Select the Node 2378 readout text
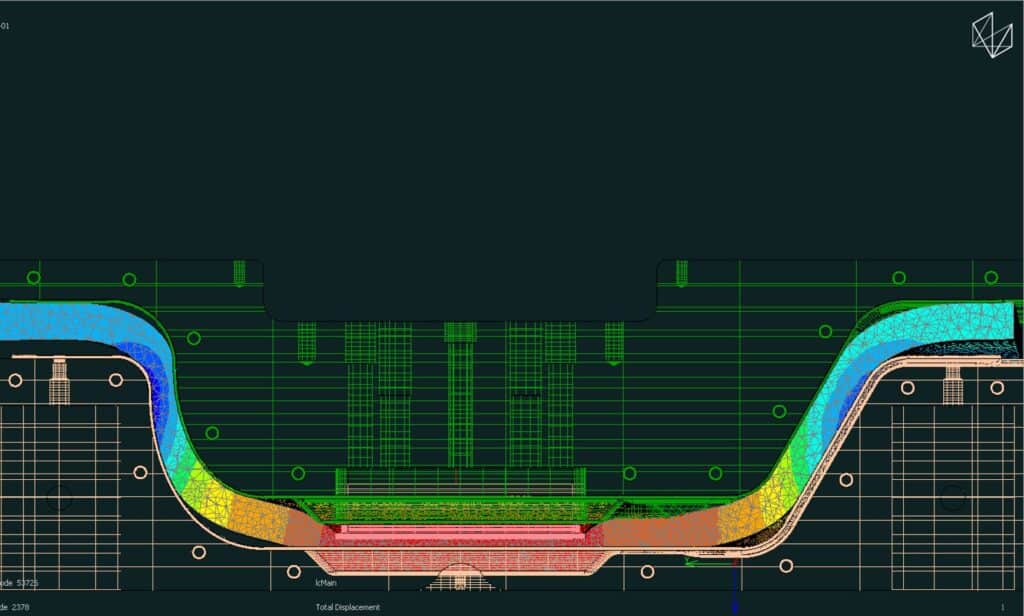 coord(17,607)
